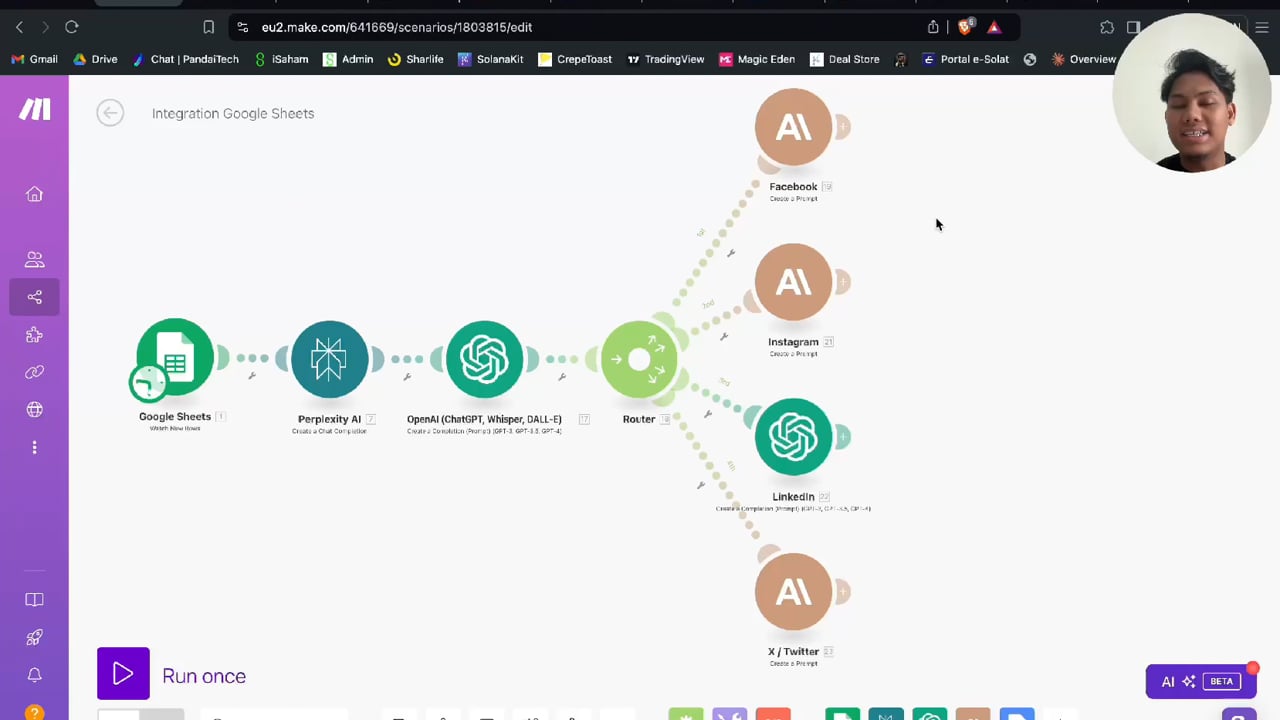Open Templates puzzle icon in sidebar
This screenshot has width=1280, height=720.
34,335
